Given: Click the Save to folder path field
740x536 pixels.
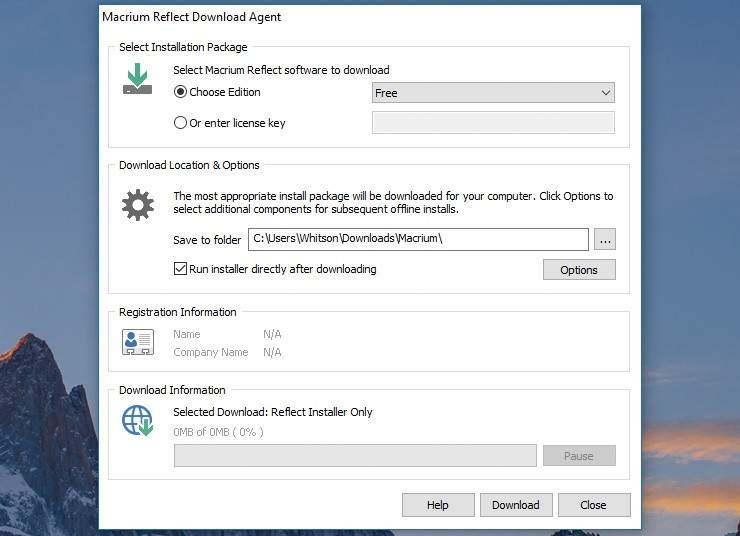Looking at the screenshot, I should 418,239.
